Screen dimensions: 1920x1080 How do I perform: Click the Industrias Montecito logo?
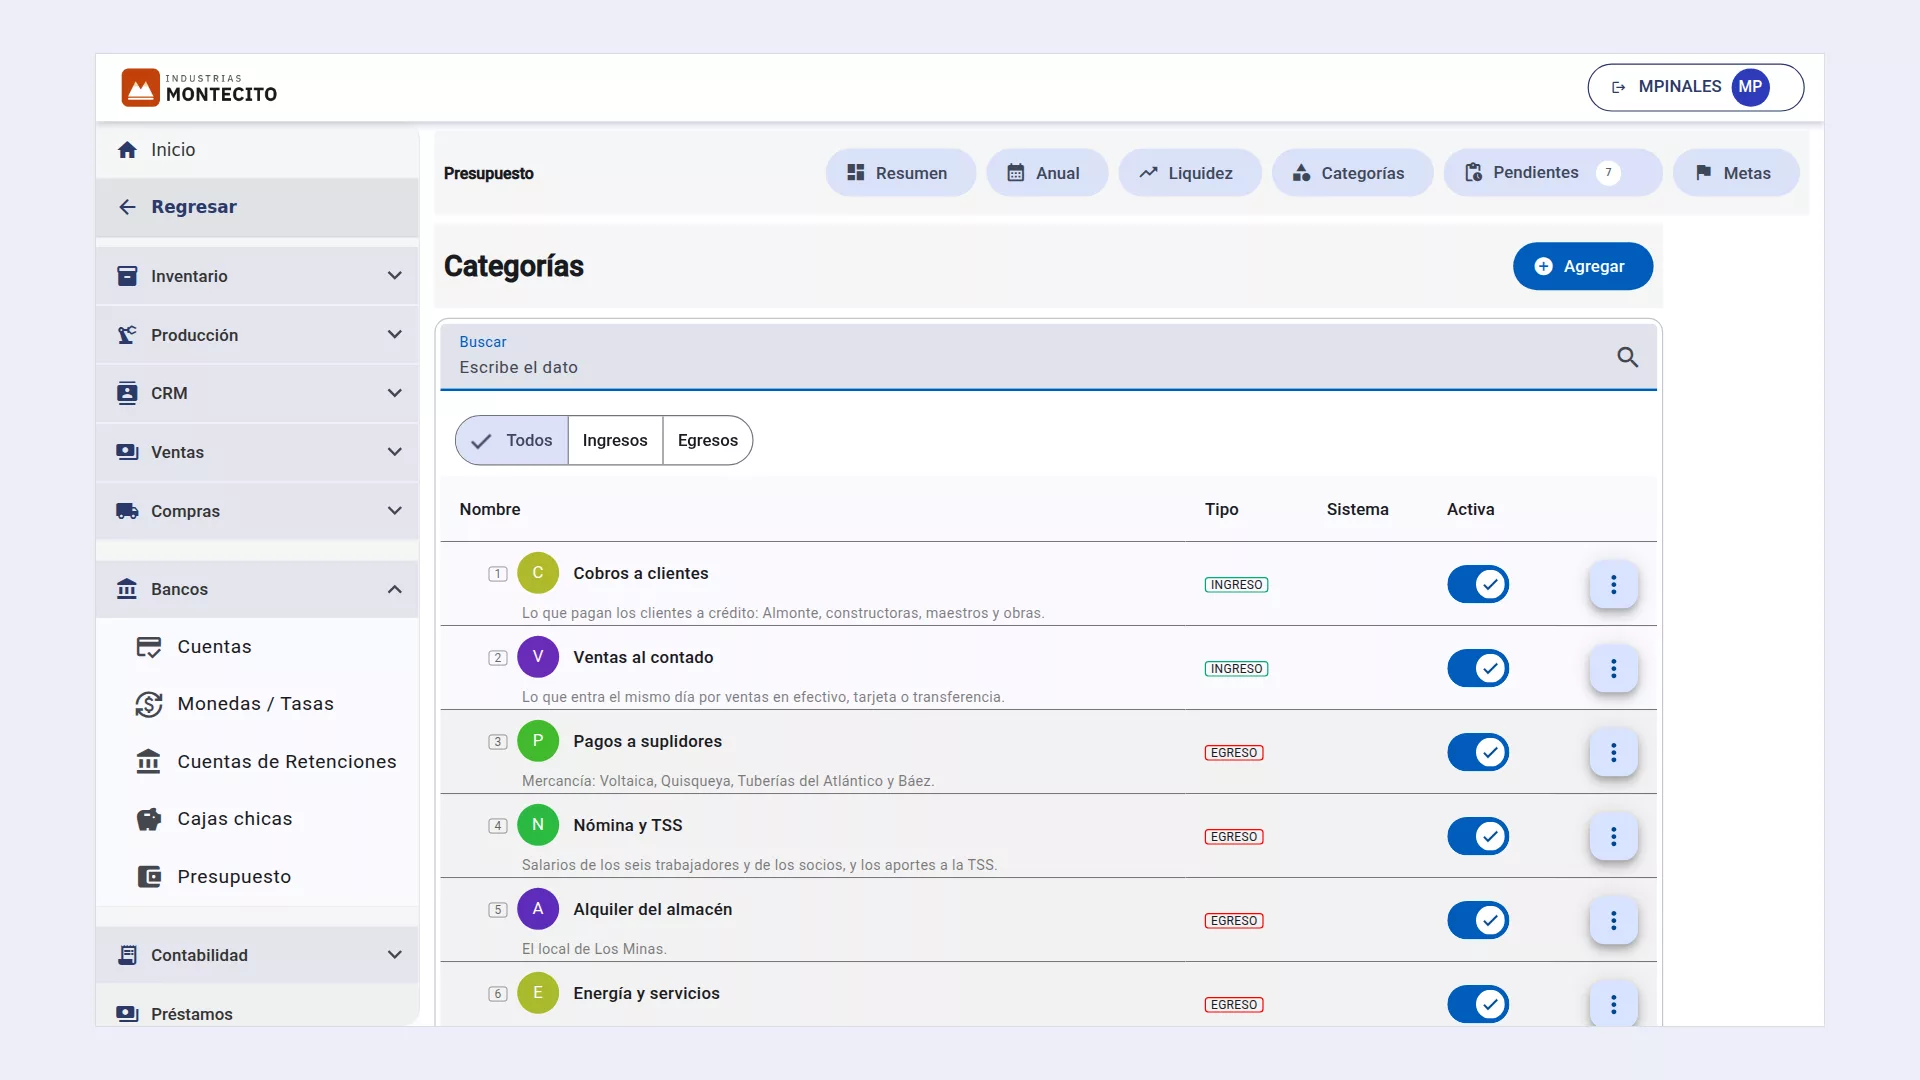(x=199, y=88)
